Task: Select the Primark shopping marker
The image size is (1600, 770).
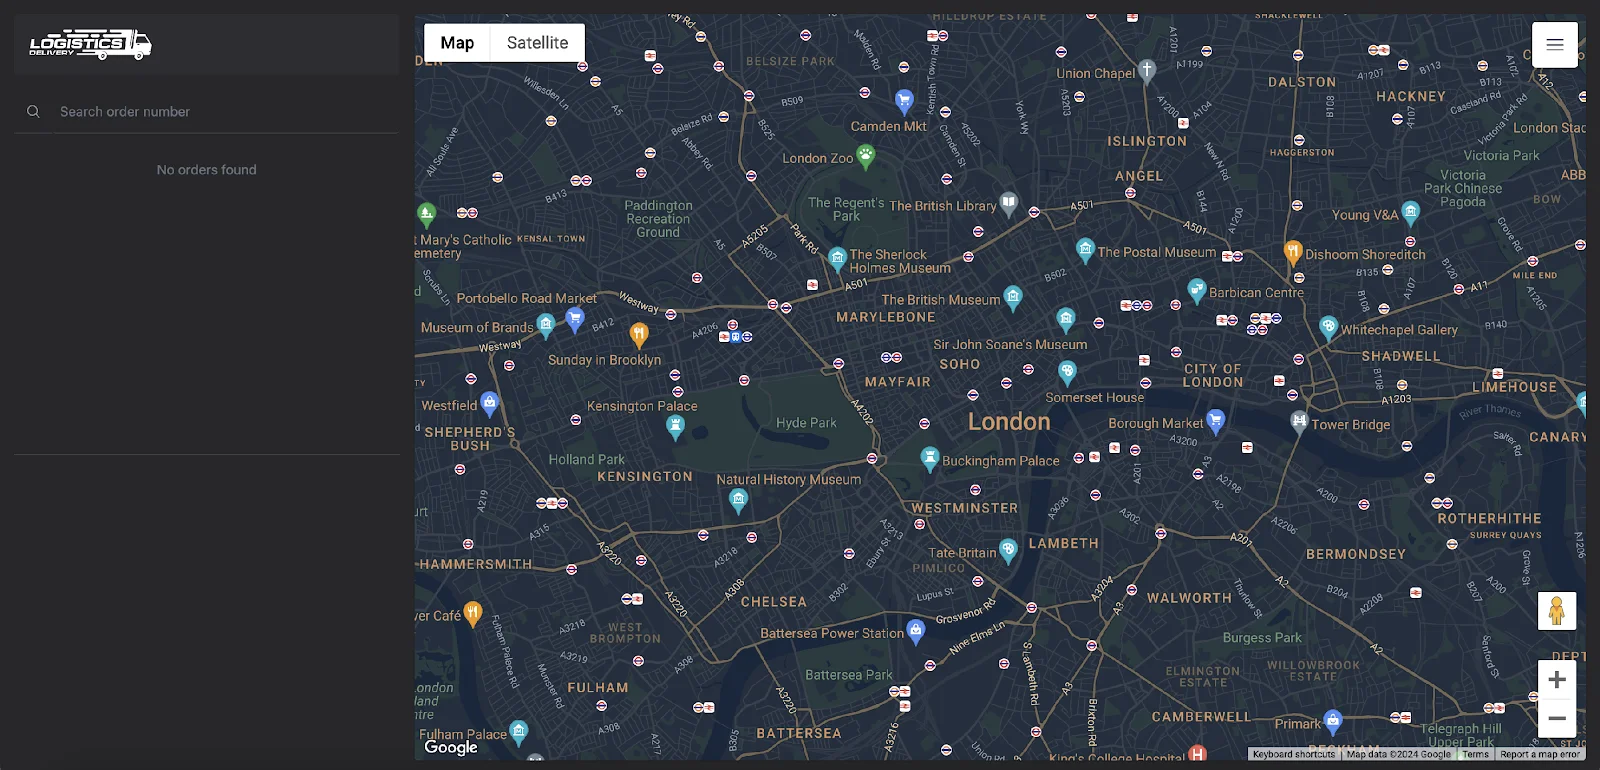Action: pyautogui.click(x=1332, y=721)
